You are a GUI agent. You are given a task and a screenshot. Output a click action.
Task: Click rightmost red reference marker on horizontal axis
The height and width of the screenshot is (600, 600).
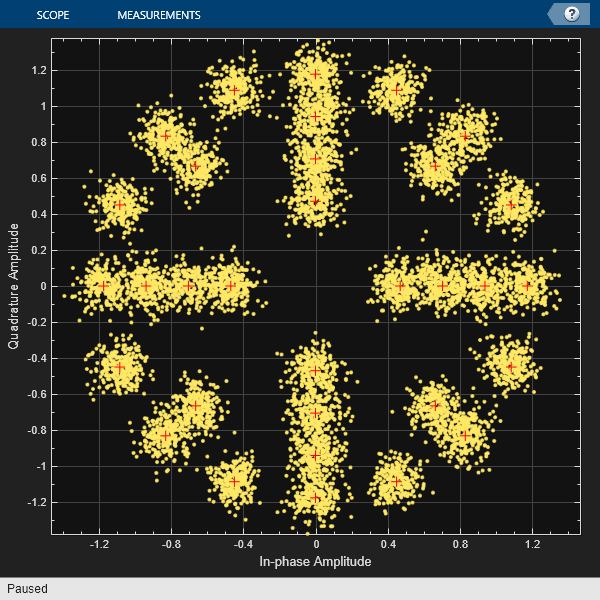click(528, 286)
